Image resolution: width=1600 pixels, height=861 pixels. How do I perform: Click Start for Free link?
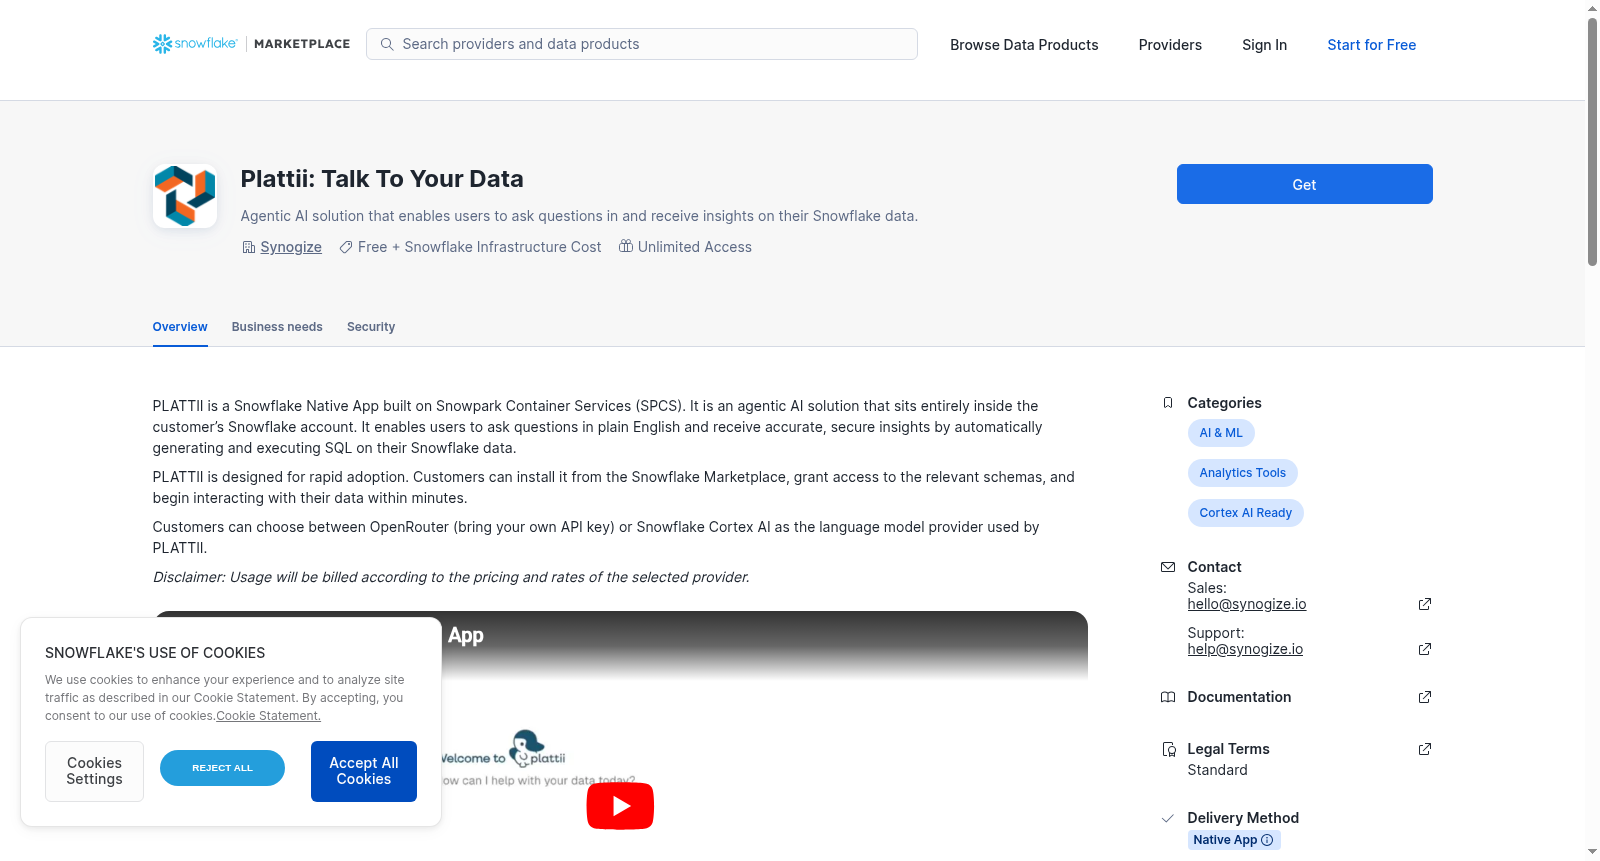[1371, 45]
